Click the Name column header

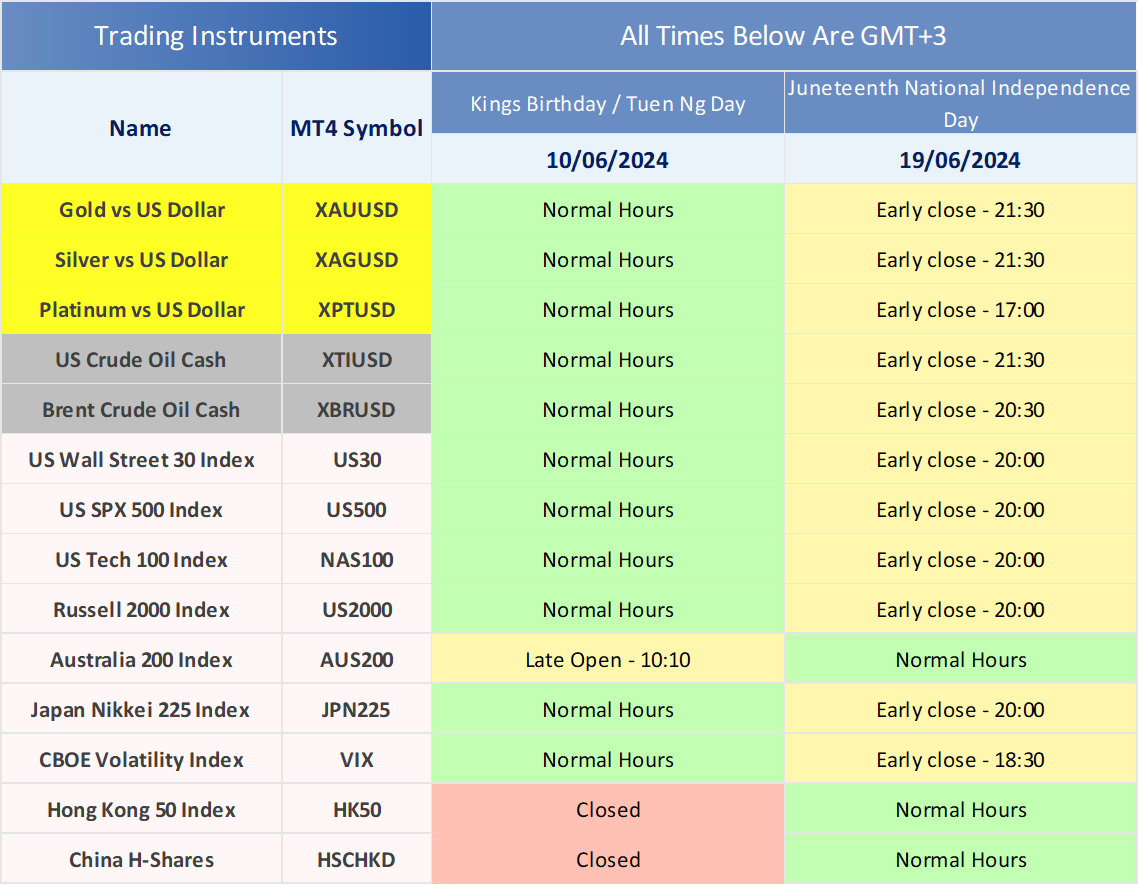(141, 128)
